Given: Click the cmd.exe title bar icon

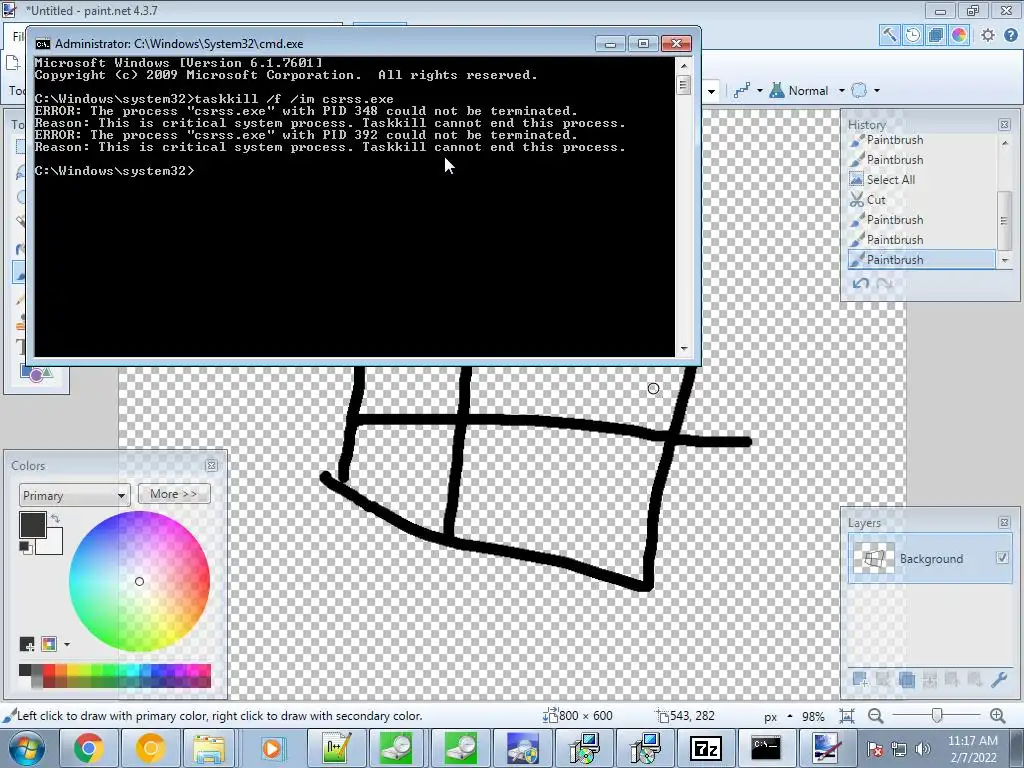Looking at the screenshot, I should (x=43, y=44).
